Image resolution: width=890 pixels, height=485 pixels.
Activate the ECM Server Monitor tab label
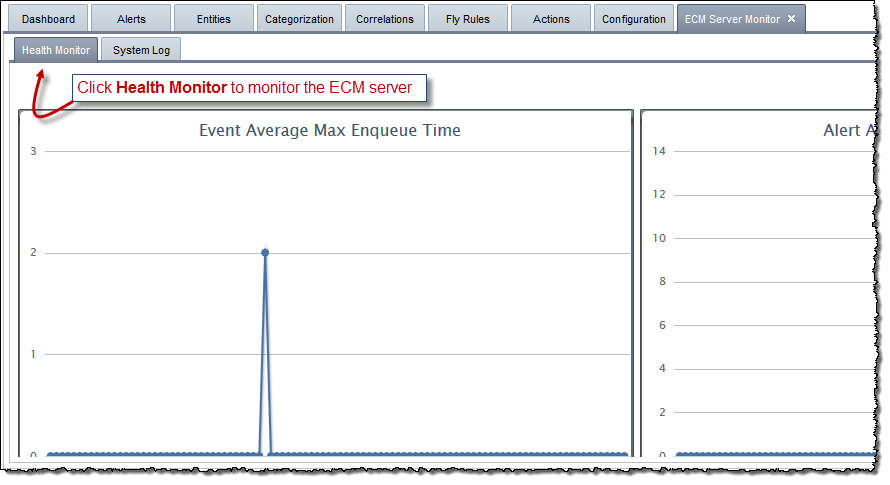coord(732,19)
